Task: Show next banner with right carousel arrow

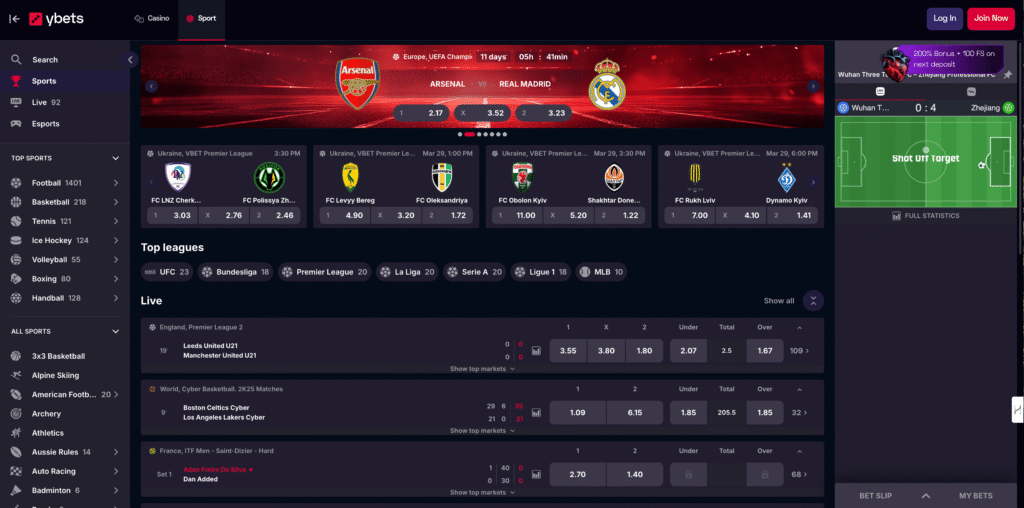Action: (813, 86)
